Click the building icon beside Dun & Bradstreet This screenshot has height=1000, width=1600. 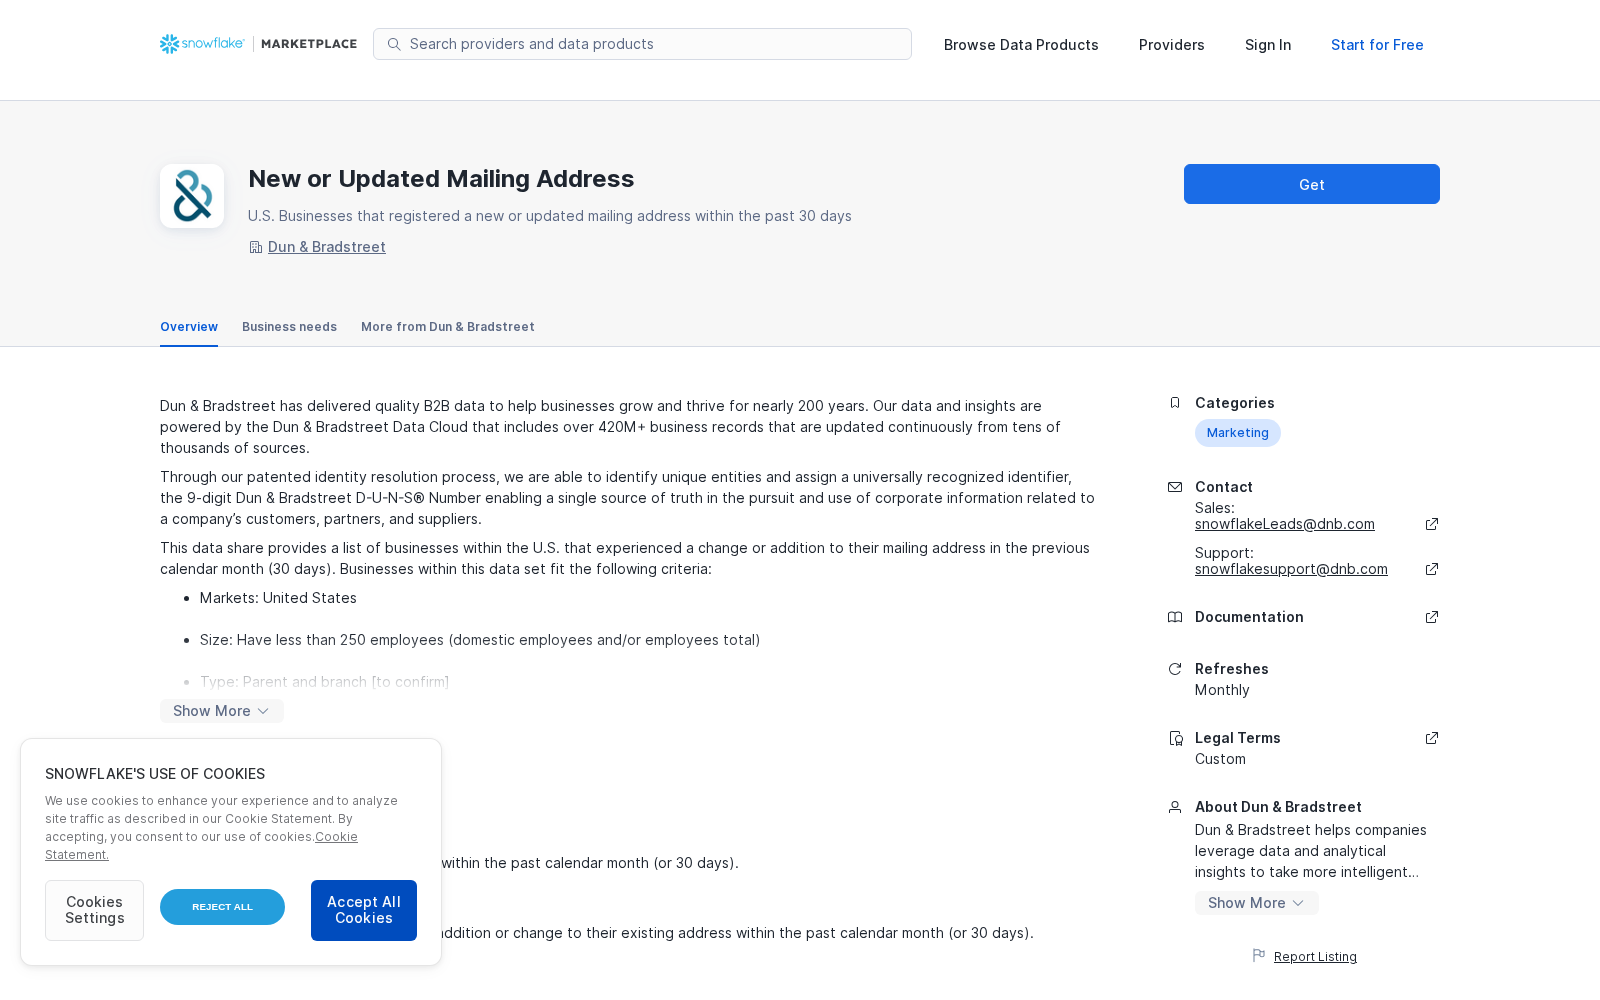(x=255, y=247)
